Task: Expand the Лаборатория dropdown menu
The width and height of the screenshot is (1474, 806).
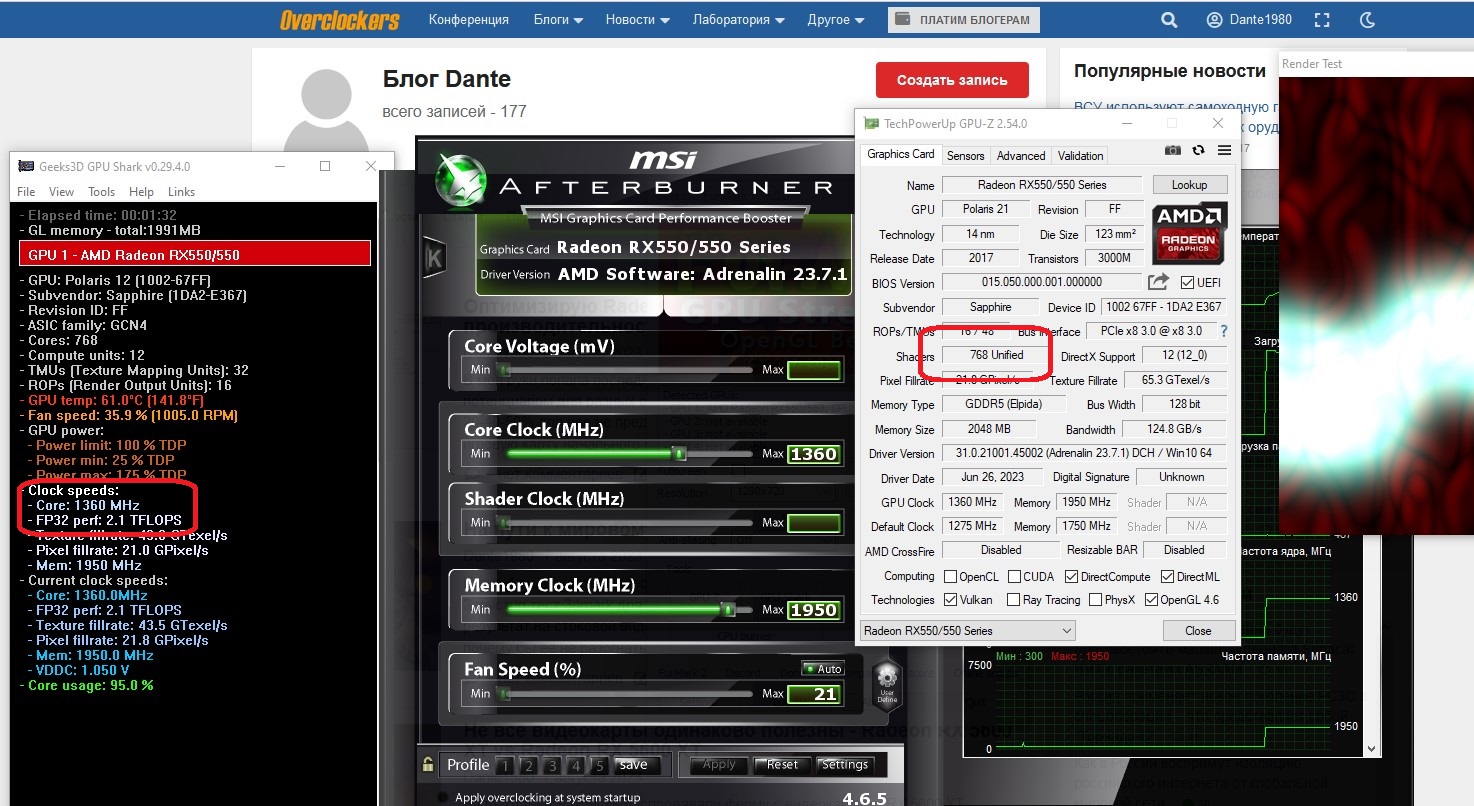Action: coord(738,20)
